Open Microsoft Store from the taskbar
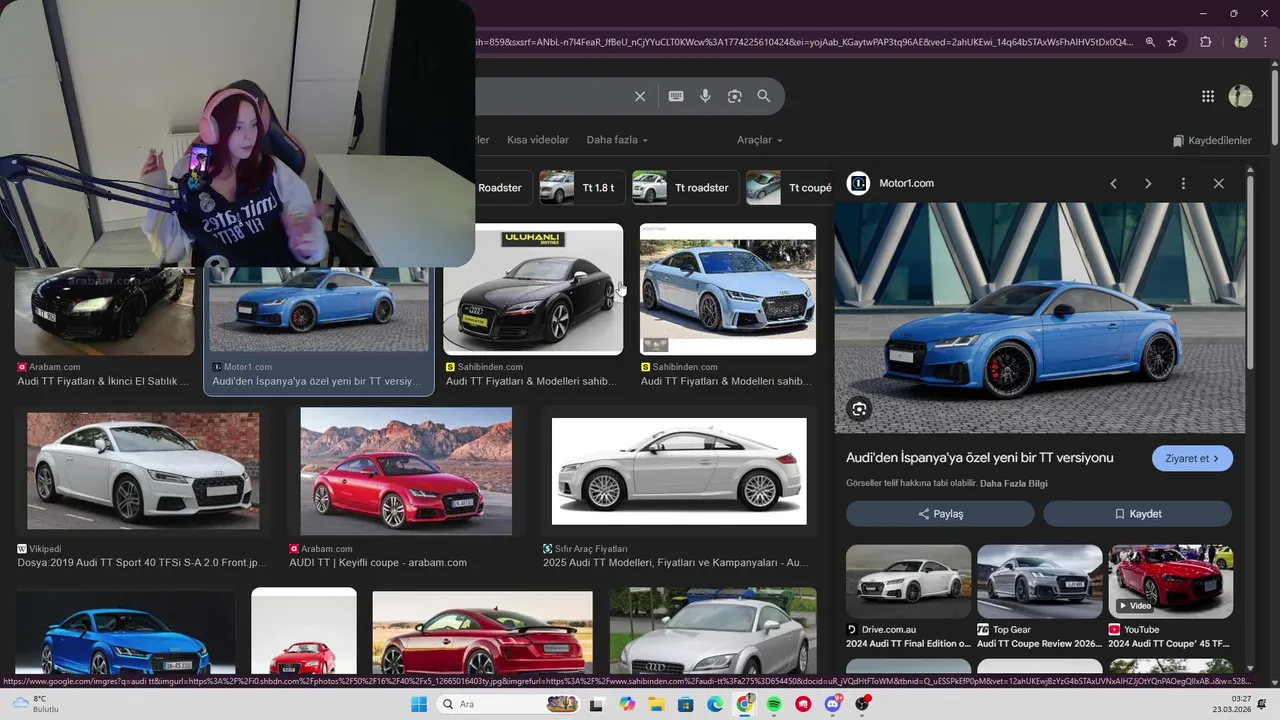Image resolution: width=1280 pixels, height=720 pixels. (685, 704)
